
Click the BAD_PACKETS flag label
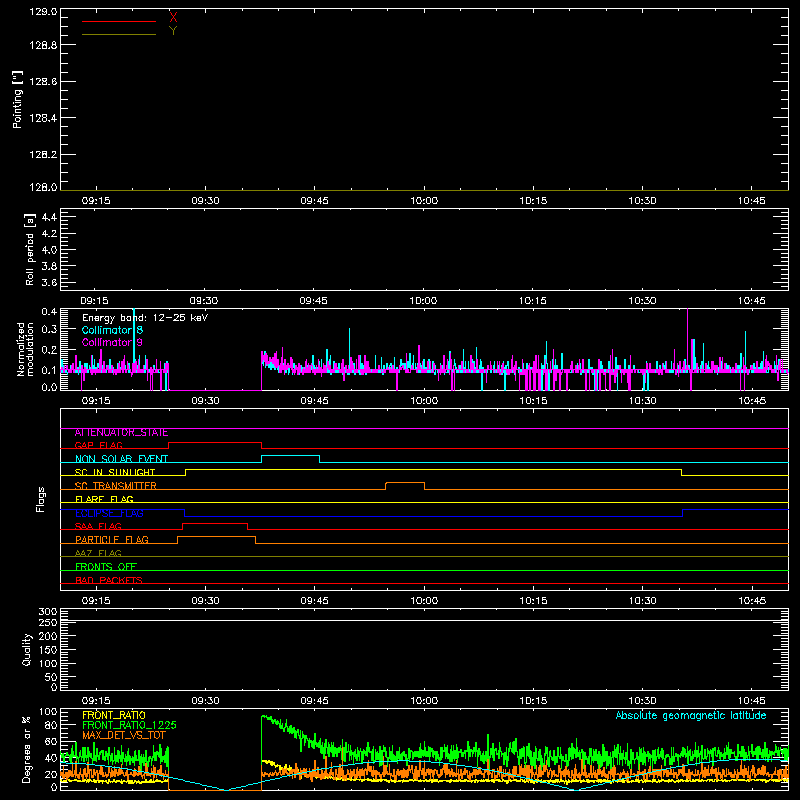click(x=109, y=581)
